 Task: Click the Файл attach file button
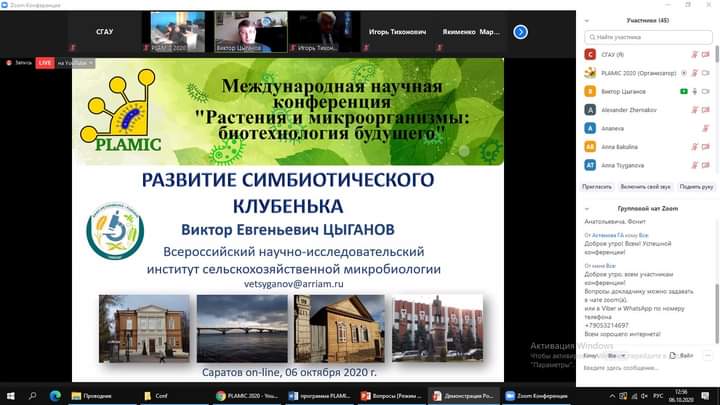coord(681,356)
